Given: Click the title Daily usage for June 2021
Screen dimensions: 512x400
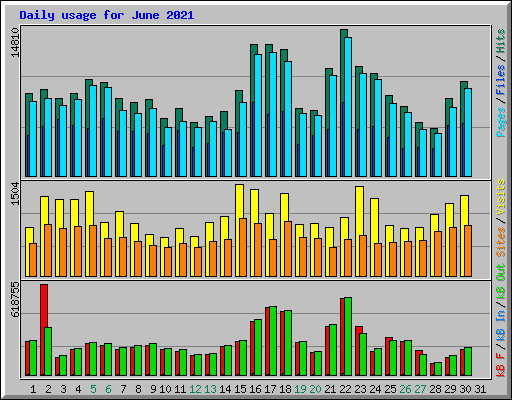Looking at the screenshot, I should click(107, 15).
